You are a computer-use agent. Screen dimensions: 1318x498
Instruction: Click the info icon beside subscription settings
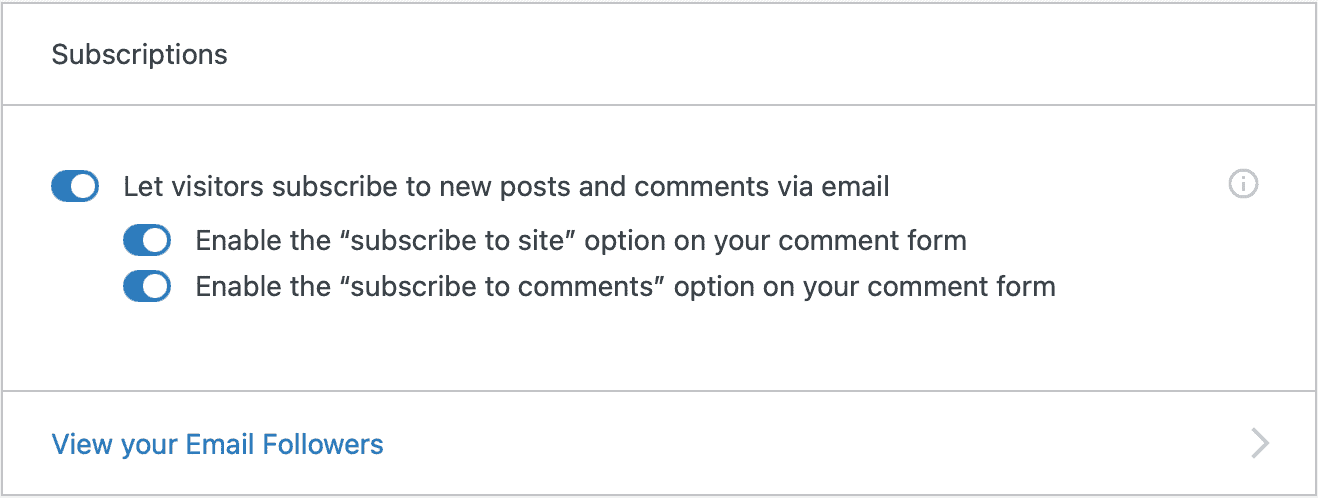[1242, 185]
